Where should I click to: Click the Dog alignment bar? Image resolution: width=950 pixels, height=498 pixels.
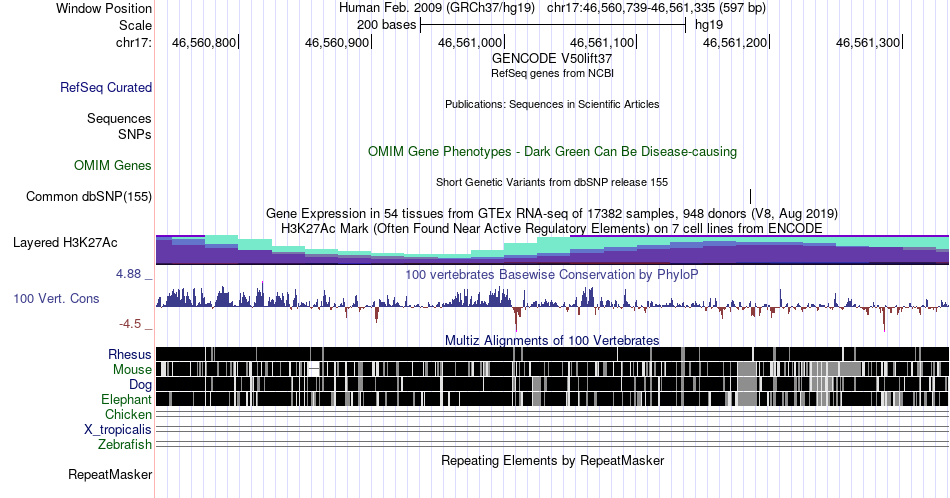point(552,384)
